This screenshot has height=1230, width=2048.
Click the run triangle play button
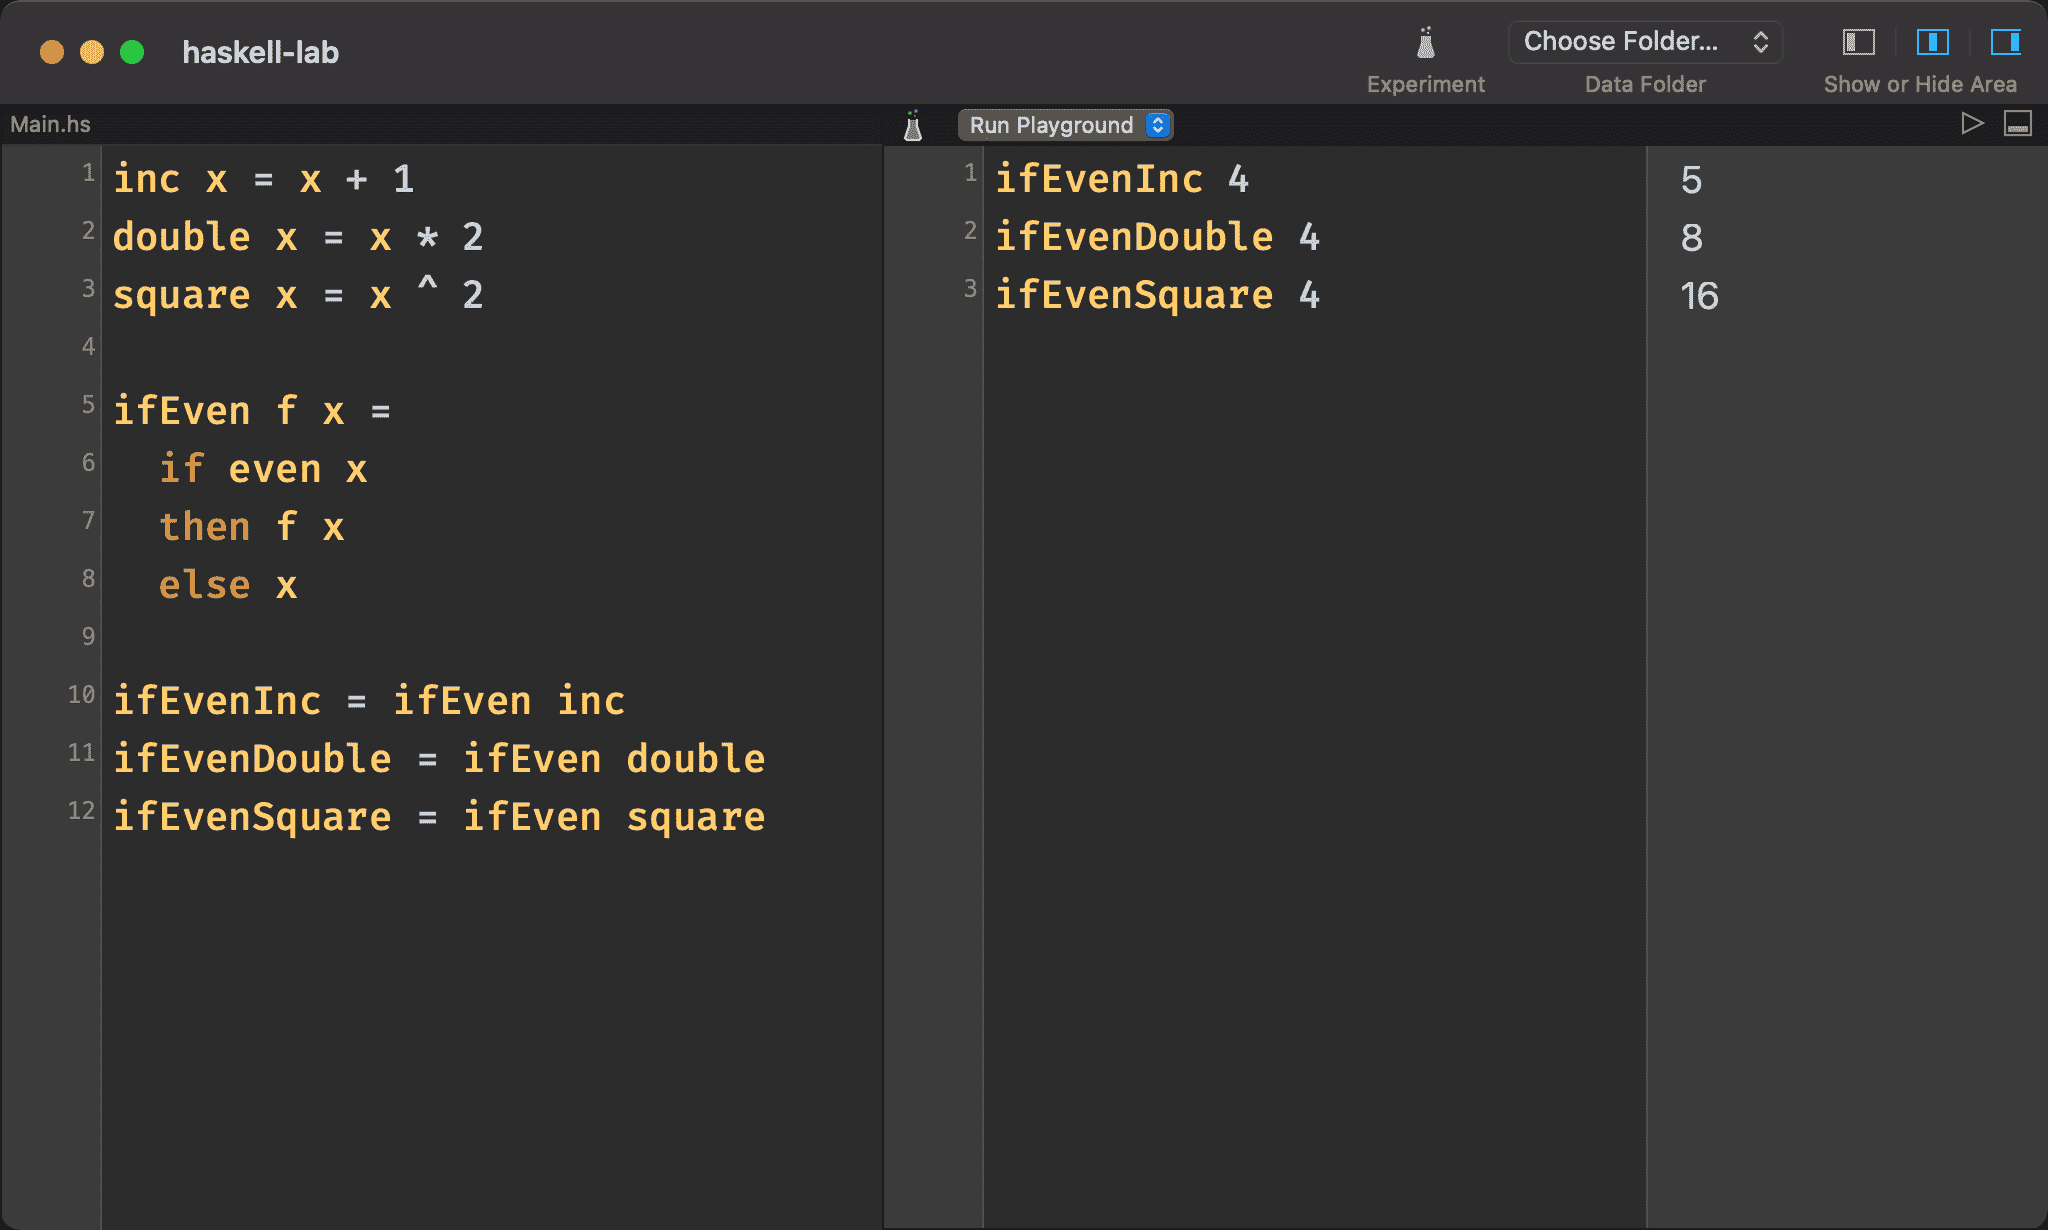click(1972, 123)
